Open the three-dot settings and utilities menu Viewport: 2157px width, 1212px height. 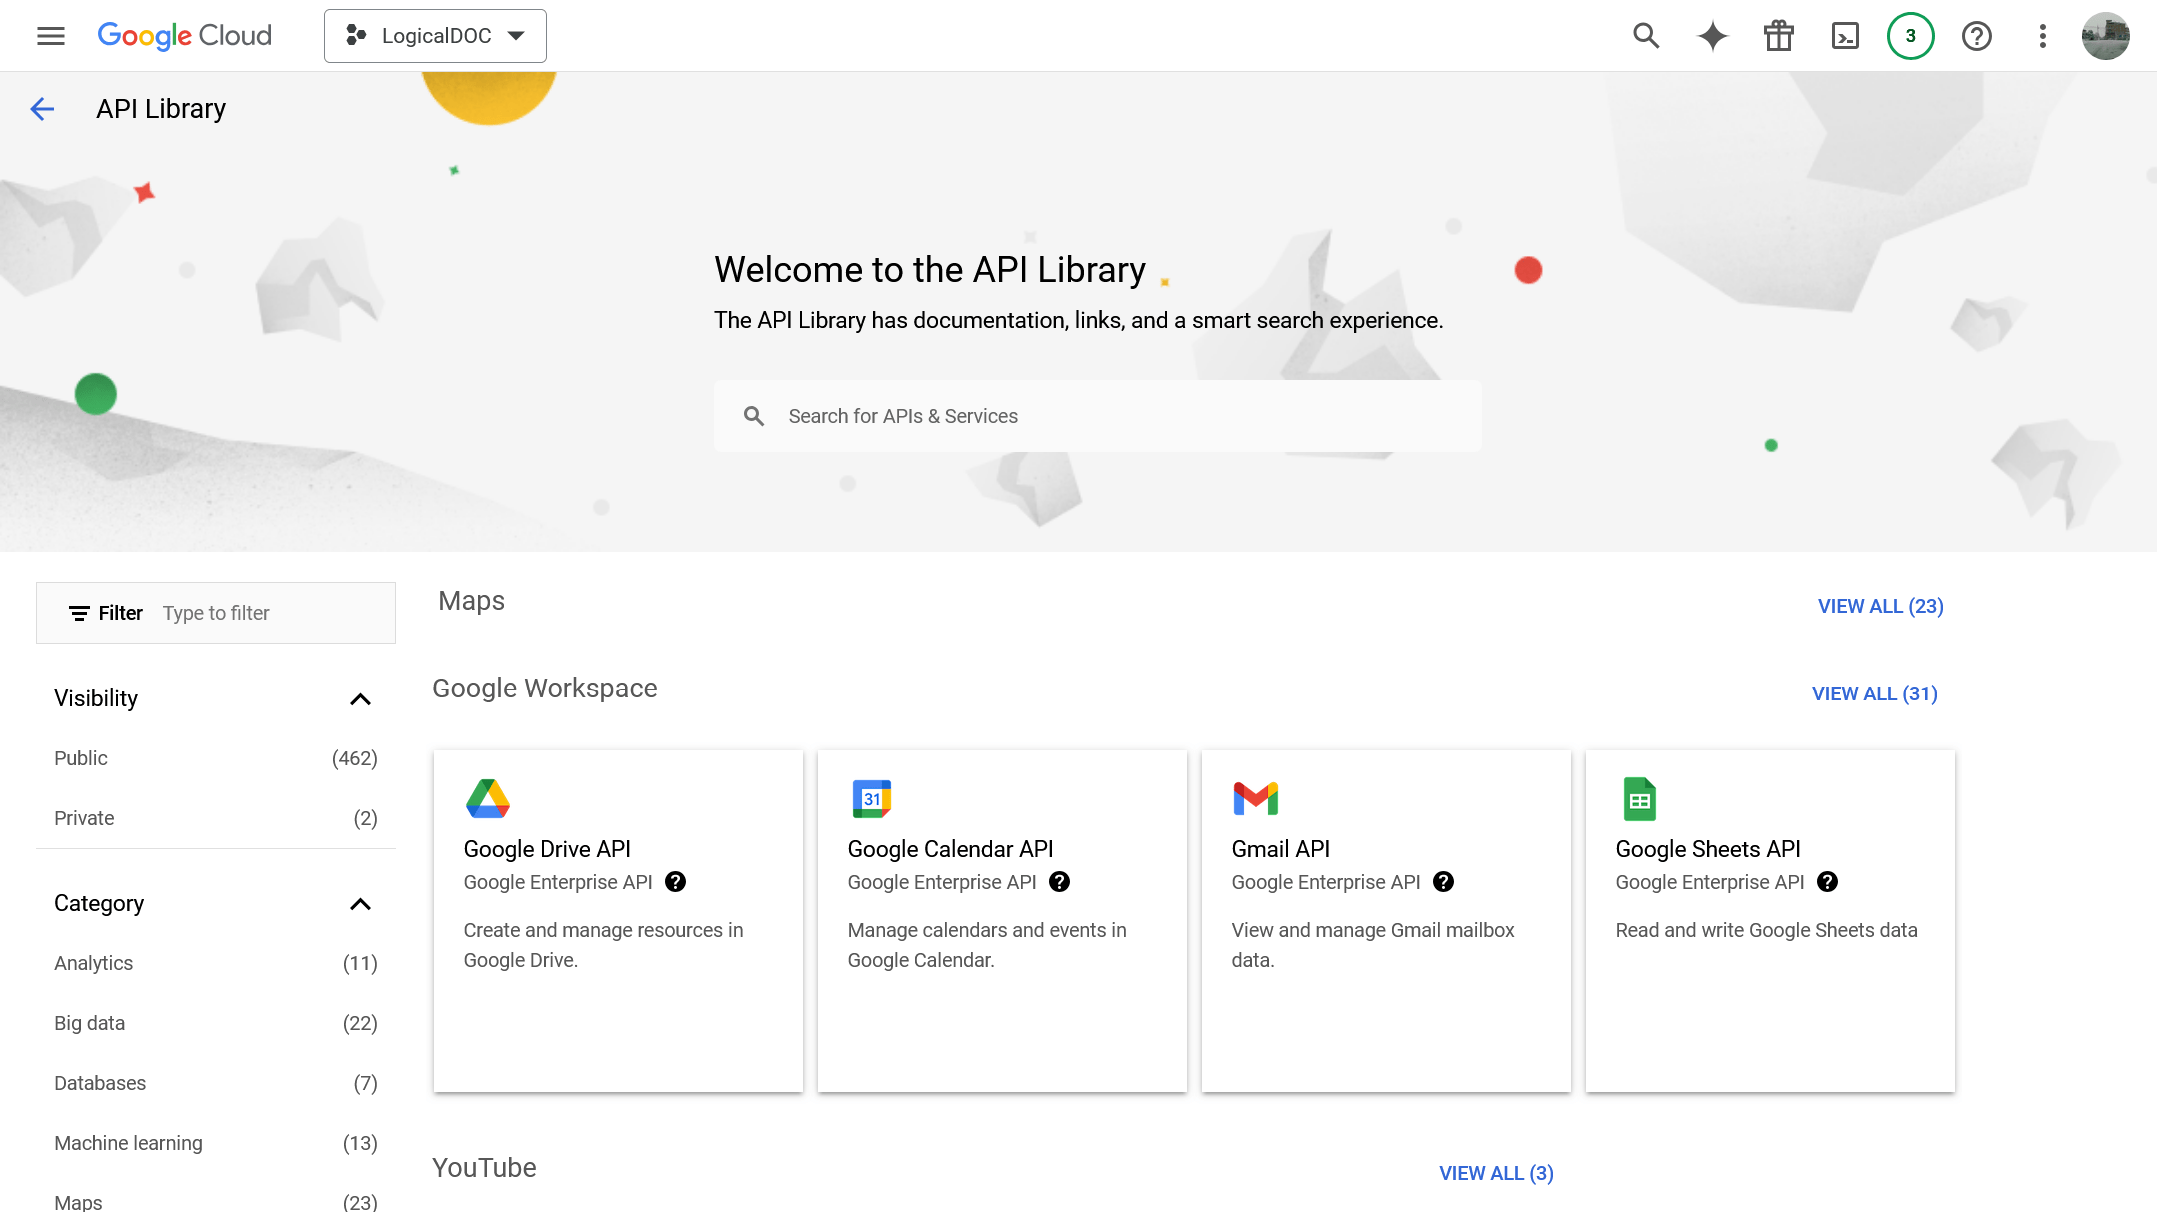click(x=2042, y=36)
